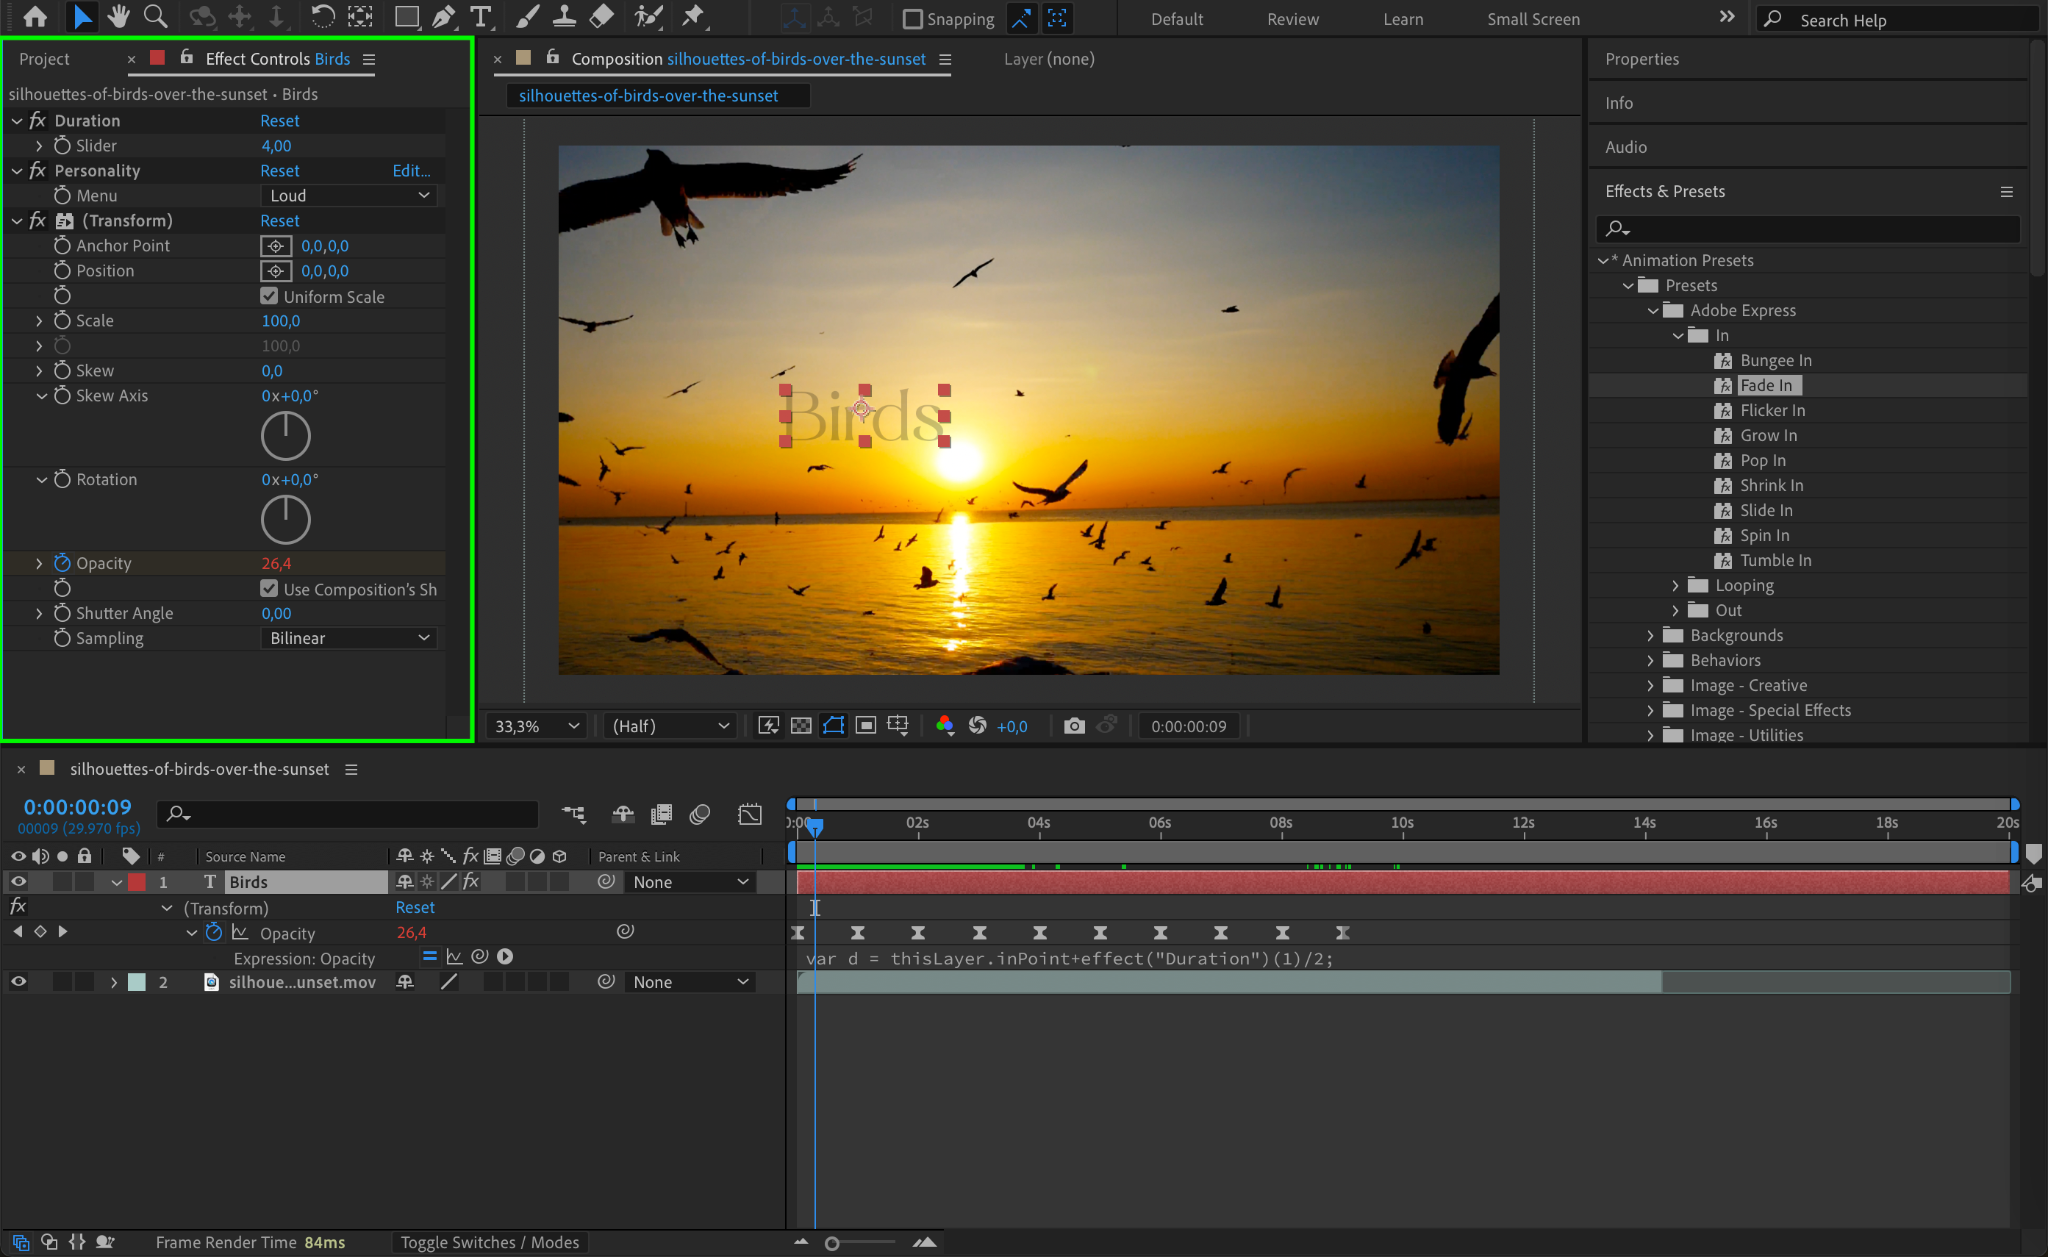Open the Sampling dropdown set to Bilinear

[x=349, y=638]
